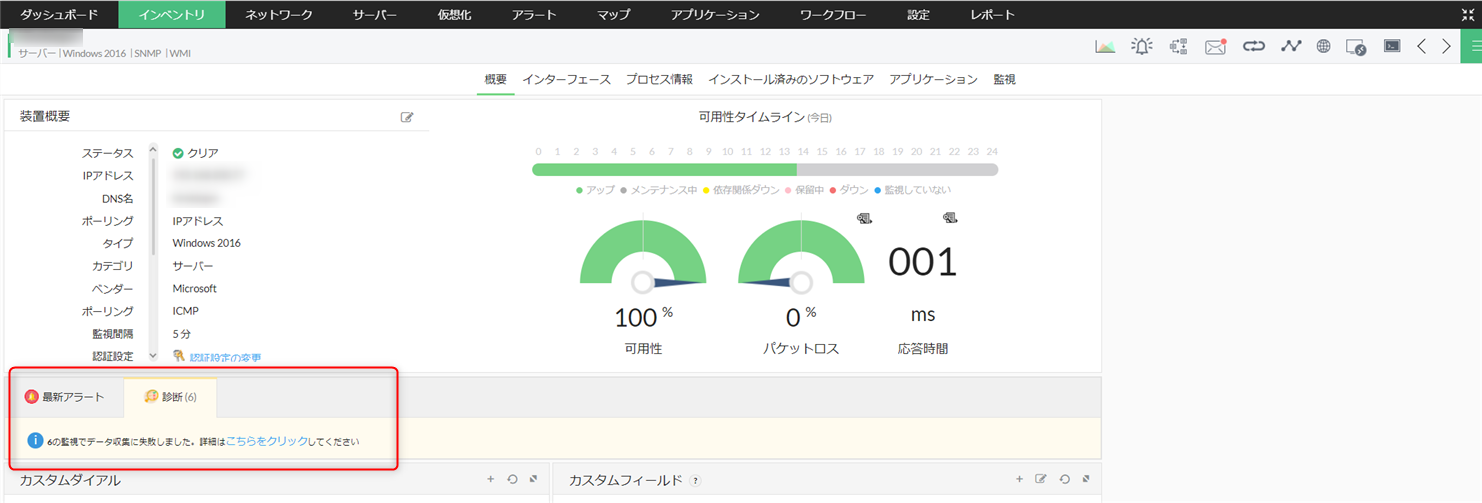The image size is (1482, 503).
Task: Click the こちらをクリック link
Action: click(267, 440)
